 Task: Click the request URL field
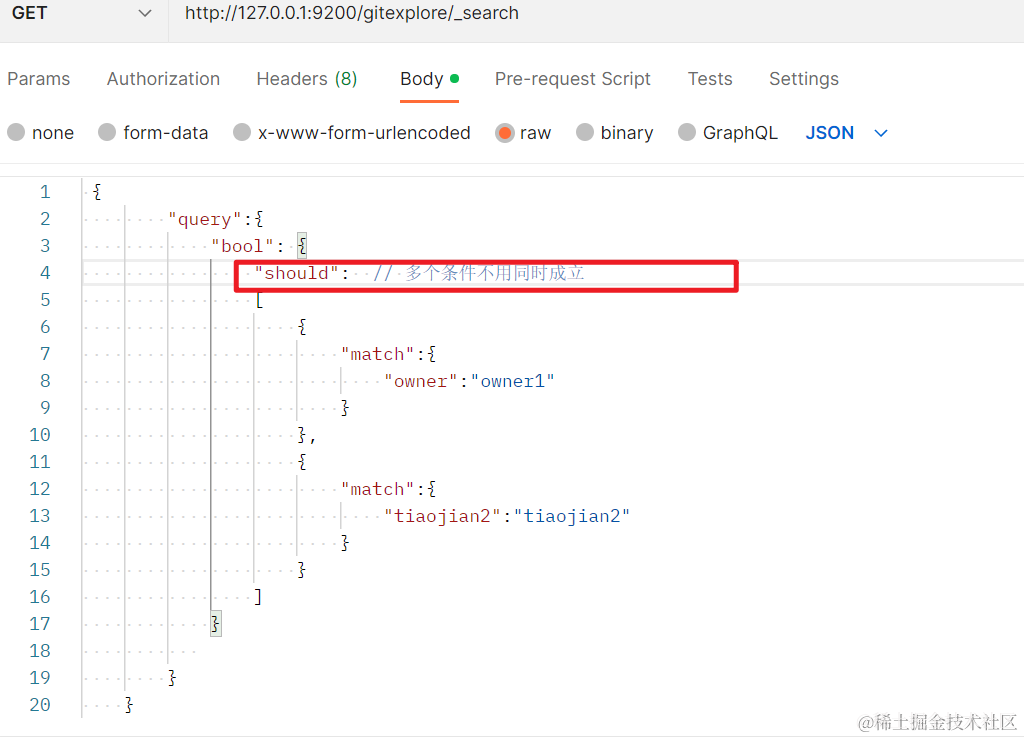[x=596, y=14]
